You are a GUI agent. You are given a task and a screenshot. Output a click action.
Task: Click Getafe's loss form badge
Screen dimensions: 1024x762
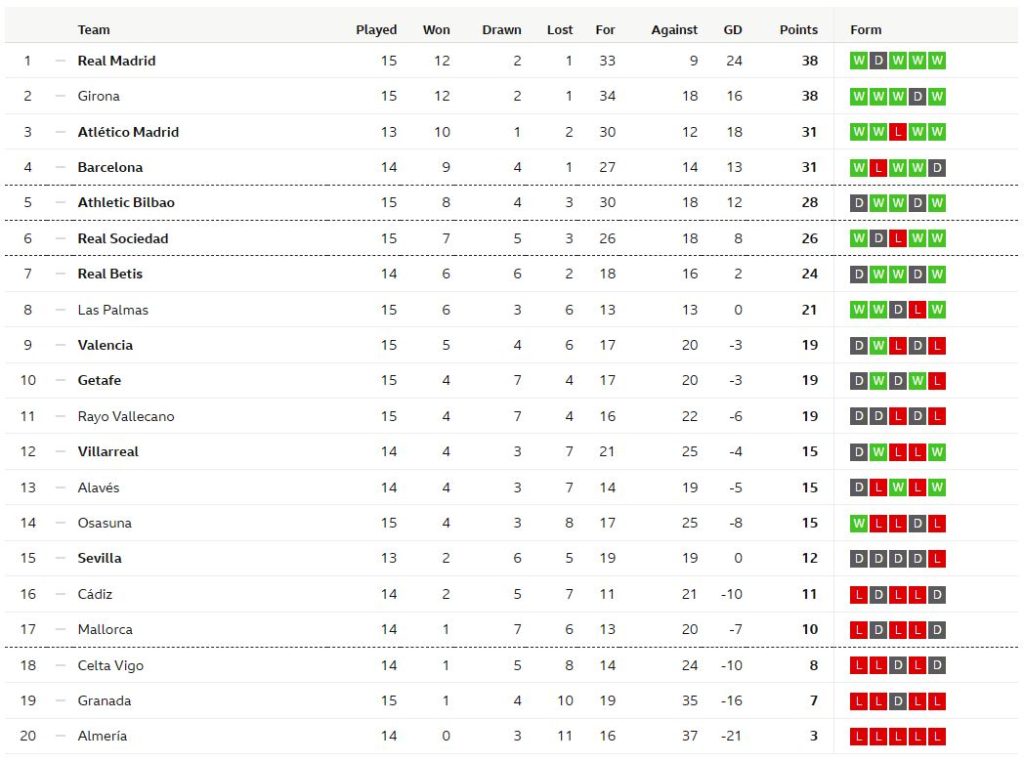(937, 381)
